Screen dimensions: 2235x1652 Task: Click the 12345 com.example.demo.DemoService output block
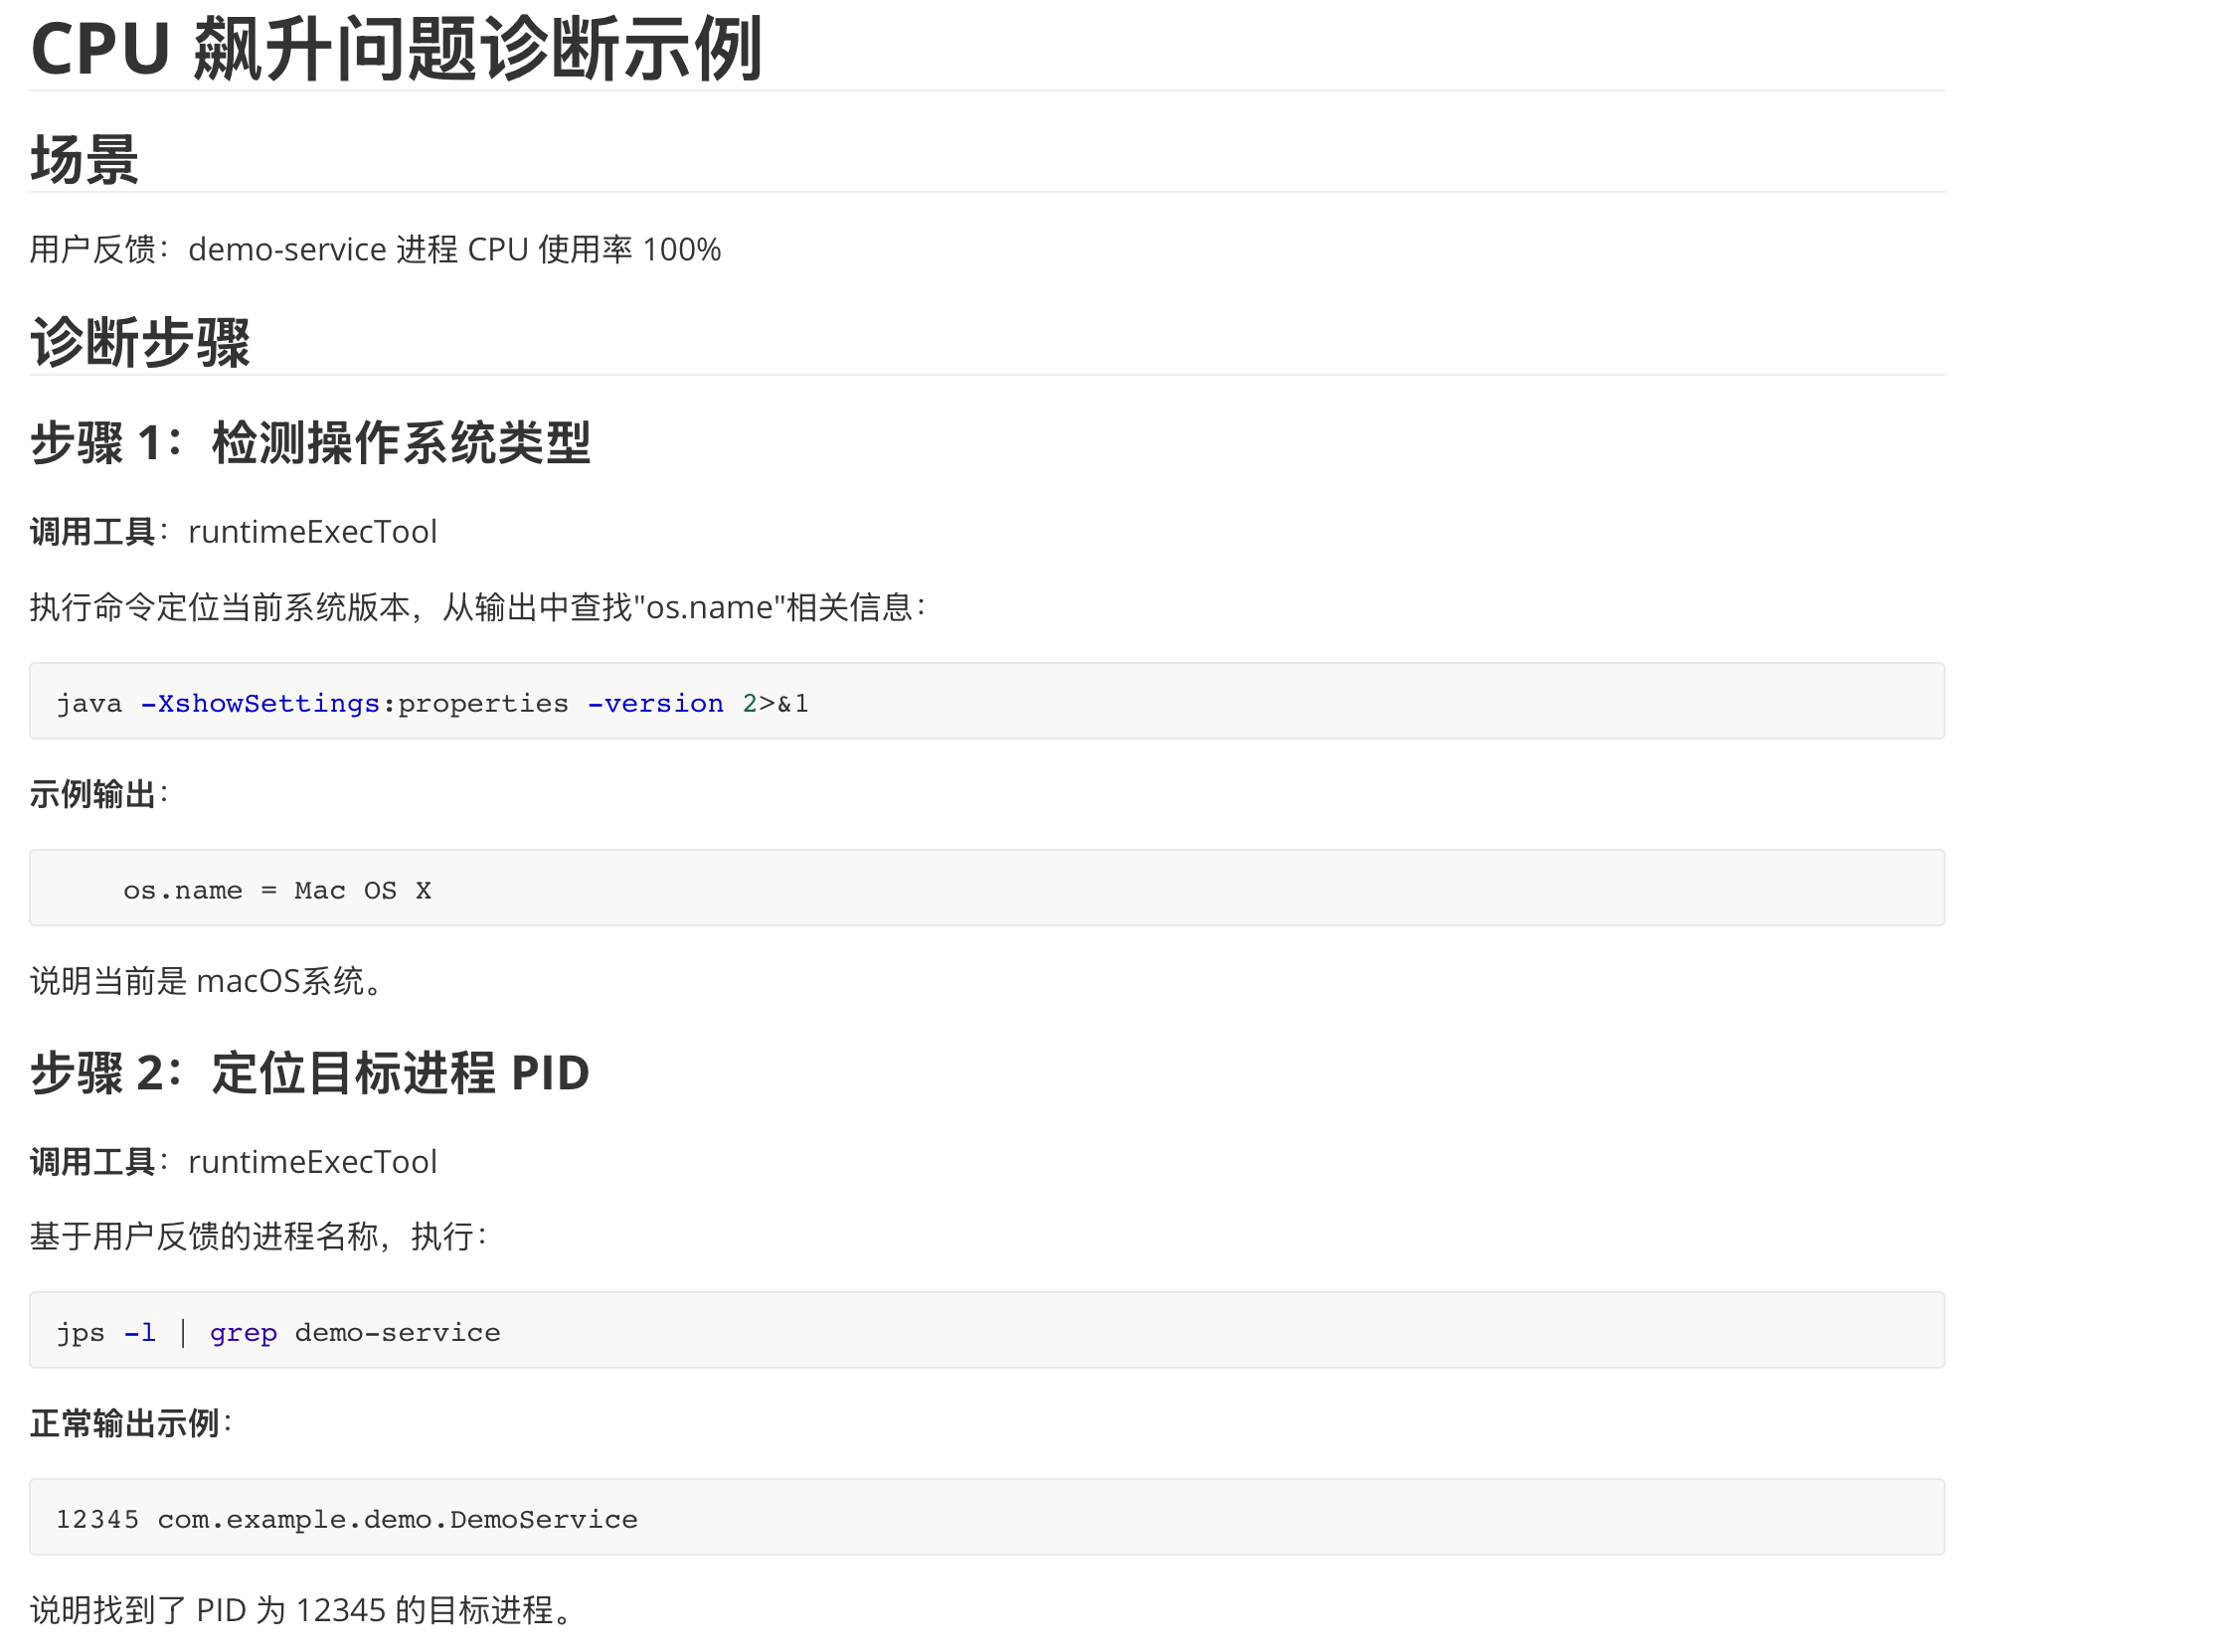[x=985, y=1517]
